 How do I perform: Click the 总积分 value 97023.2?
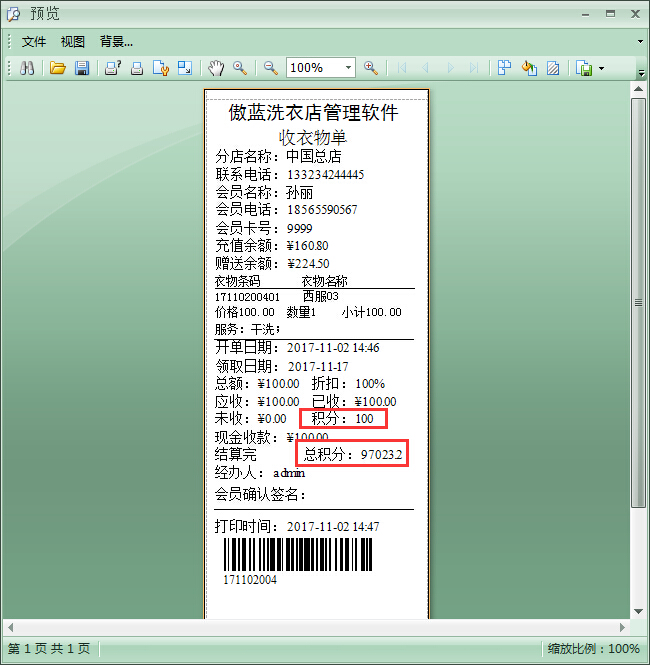(381, 455)
